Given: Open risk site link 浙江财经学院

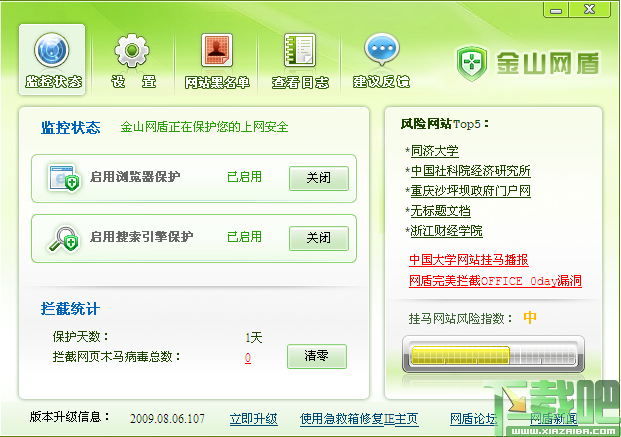Looking at the screenshot, I should point(446,231).
